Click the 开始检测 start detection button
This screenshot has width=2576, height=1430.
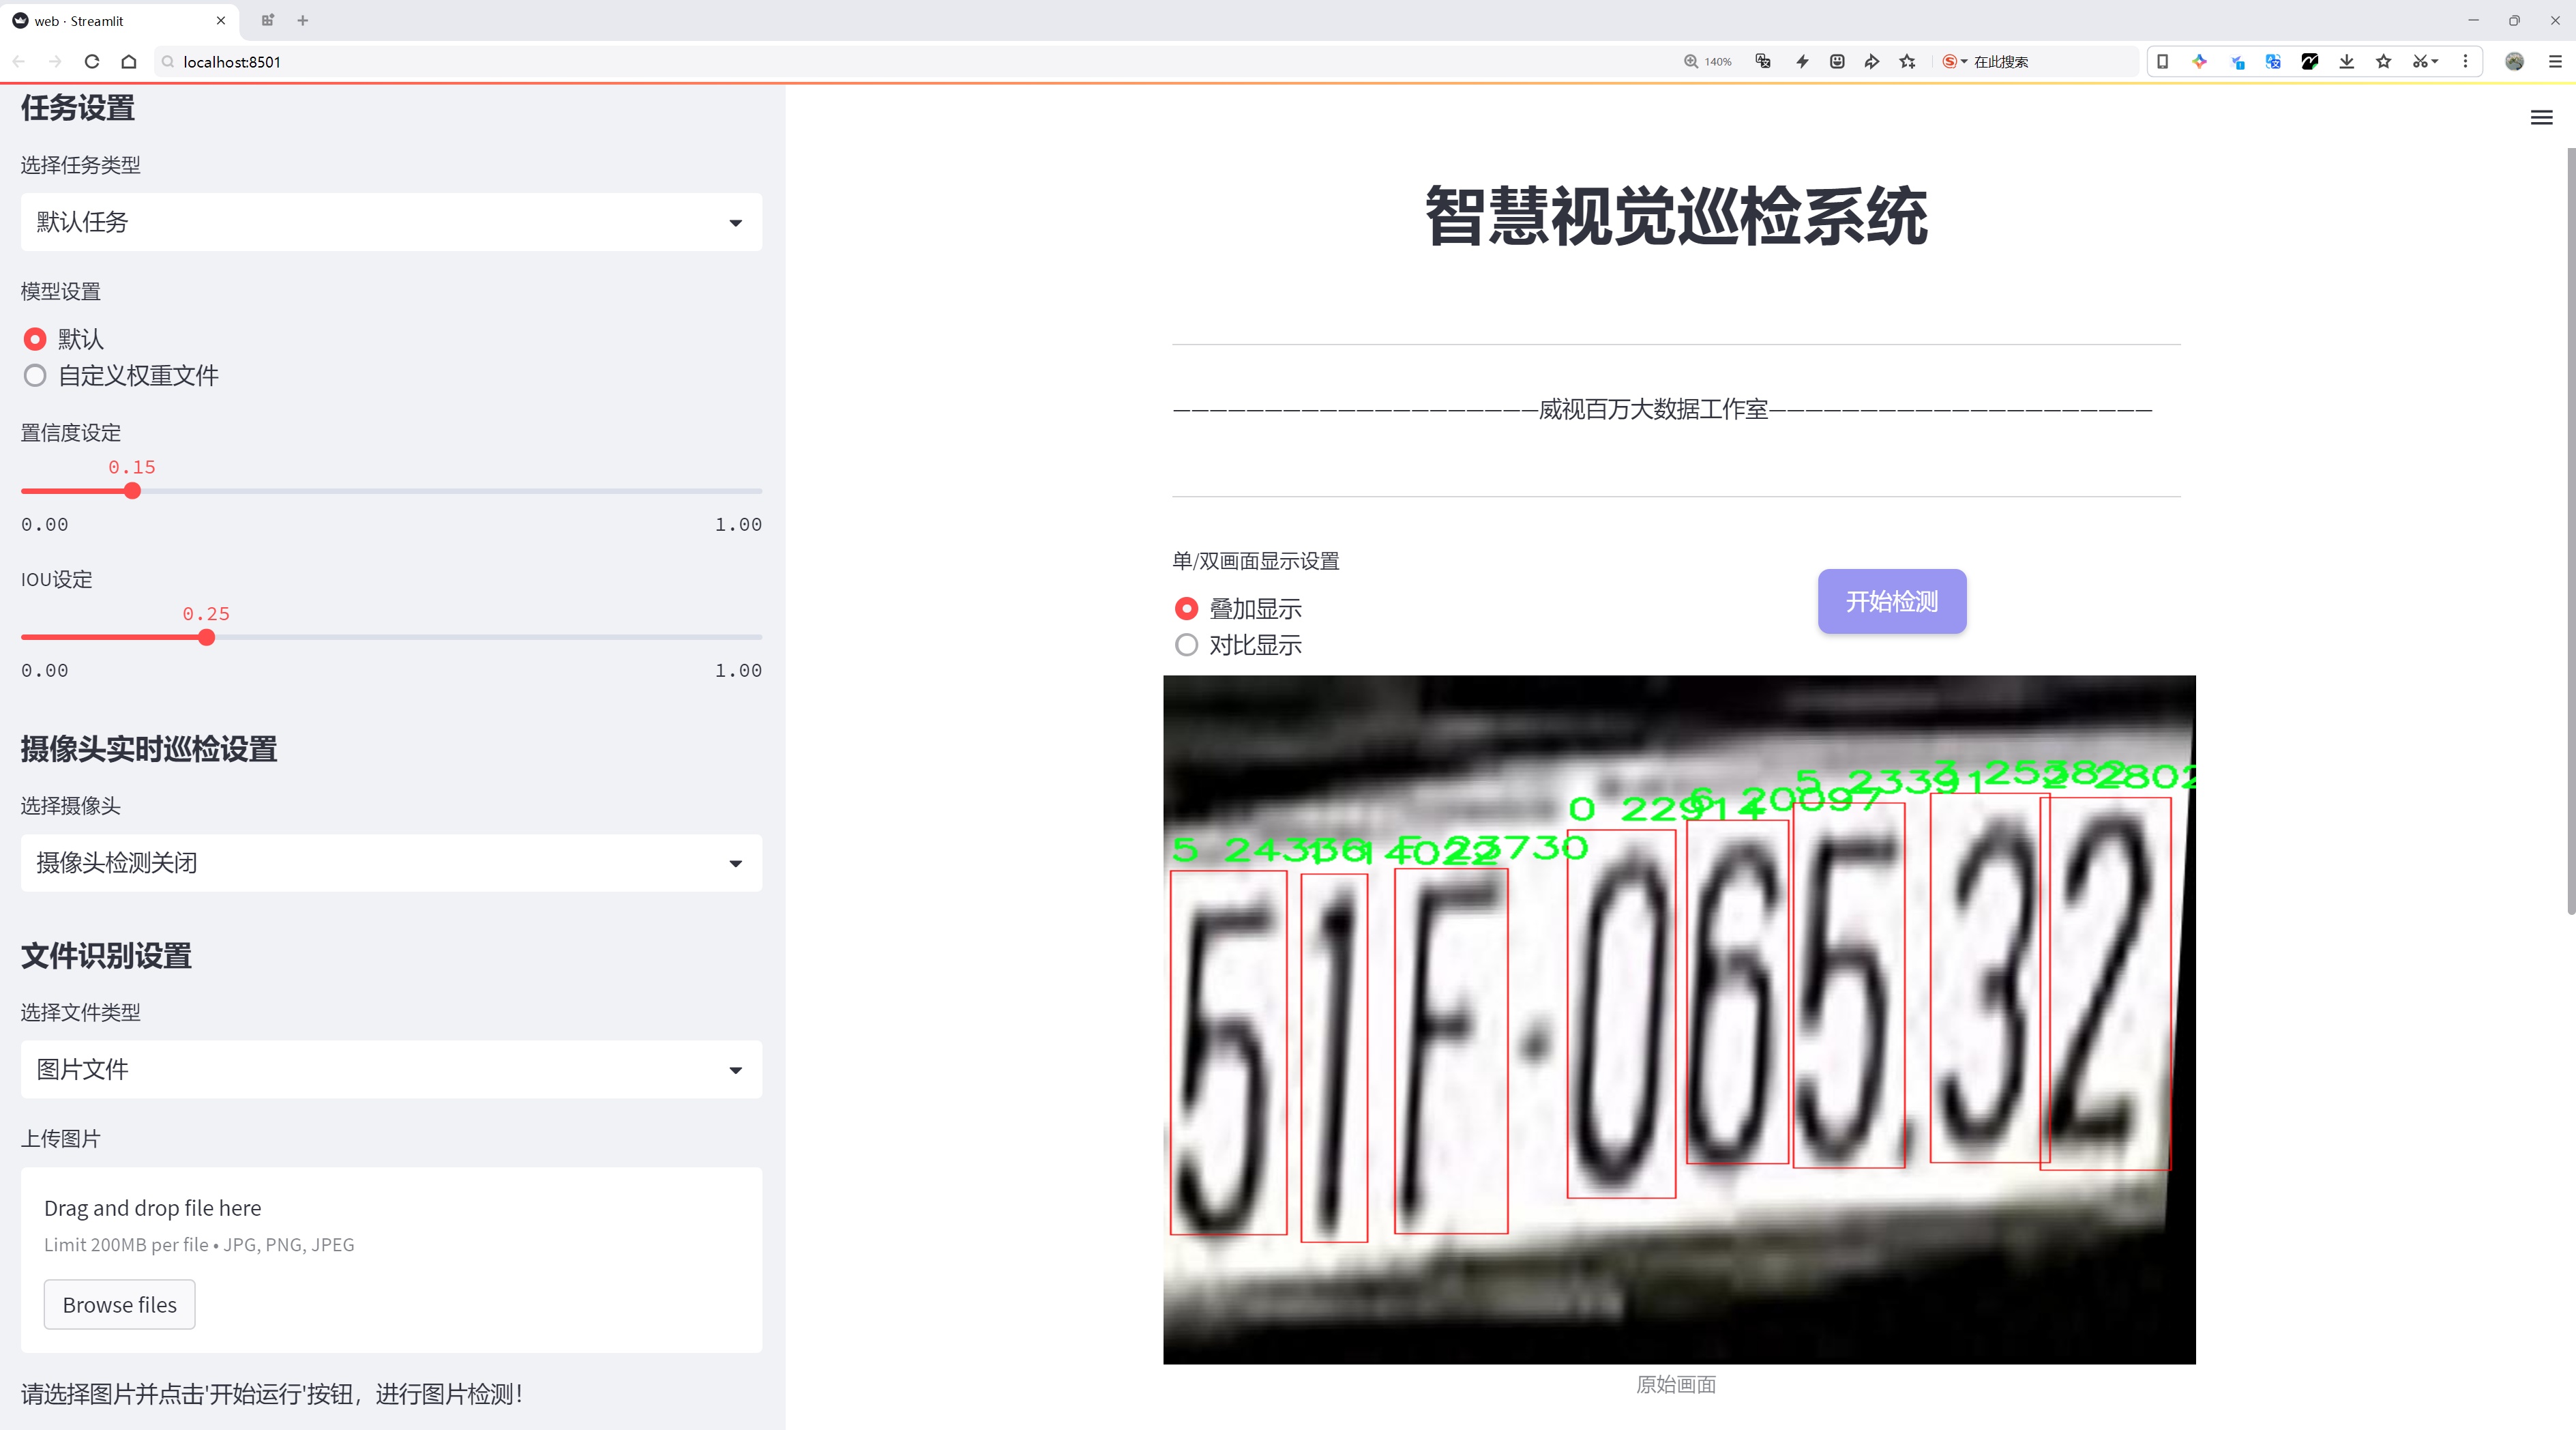[x=1892, y=601]
